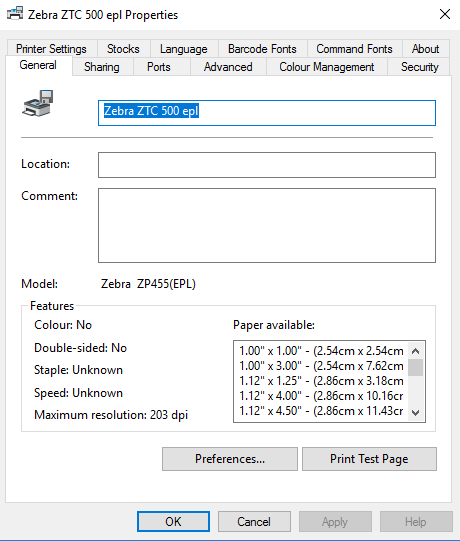Select the 1.12" x 1.25" paper entry

tap(321, 381)
